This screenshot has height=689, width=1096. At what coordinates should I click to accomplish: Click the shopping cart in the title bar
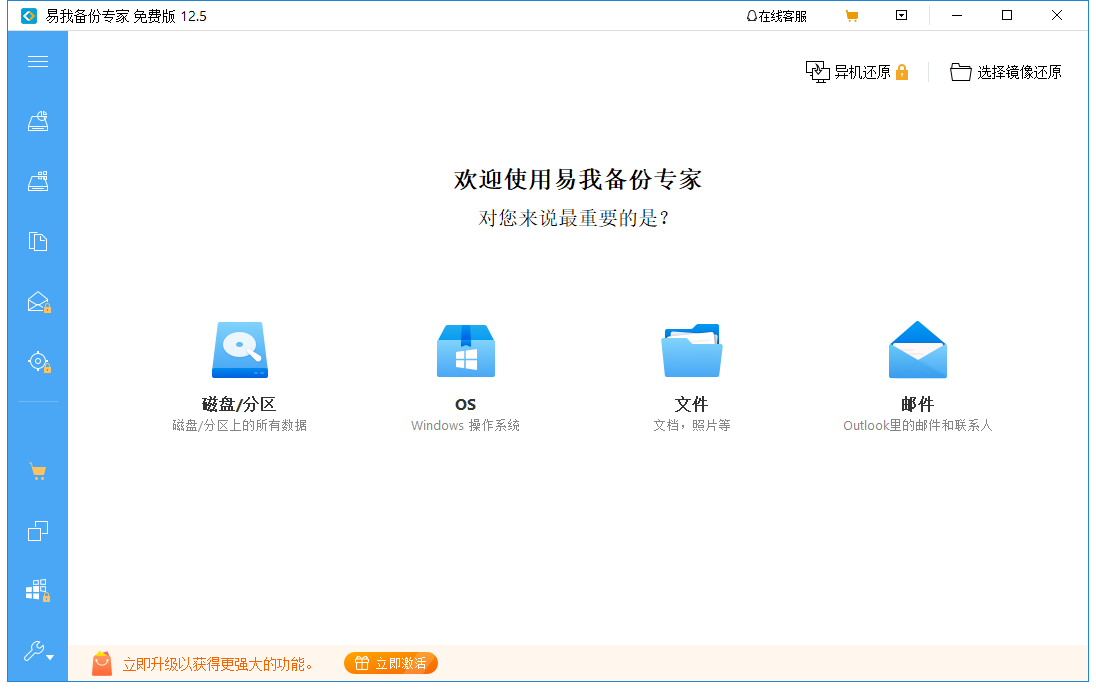pos(853,15)
